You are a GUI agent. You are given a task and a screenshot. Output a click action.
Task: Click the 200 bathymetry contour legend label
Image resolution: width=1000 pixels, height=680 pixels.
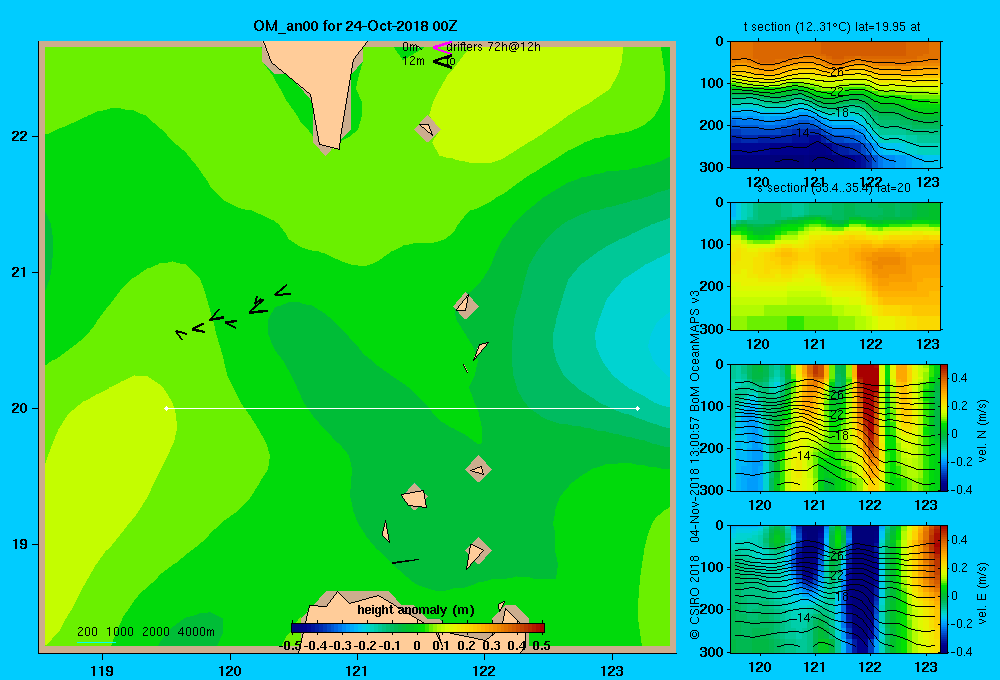[x=87, y=632]
